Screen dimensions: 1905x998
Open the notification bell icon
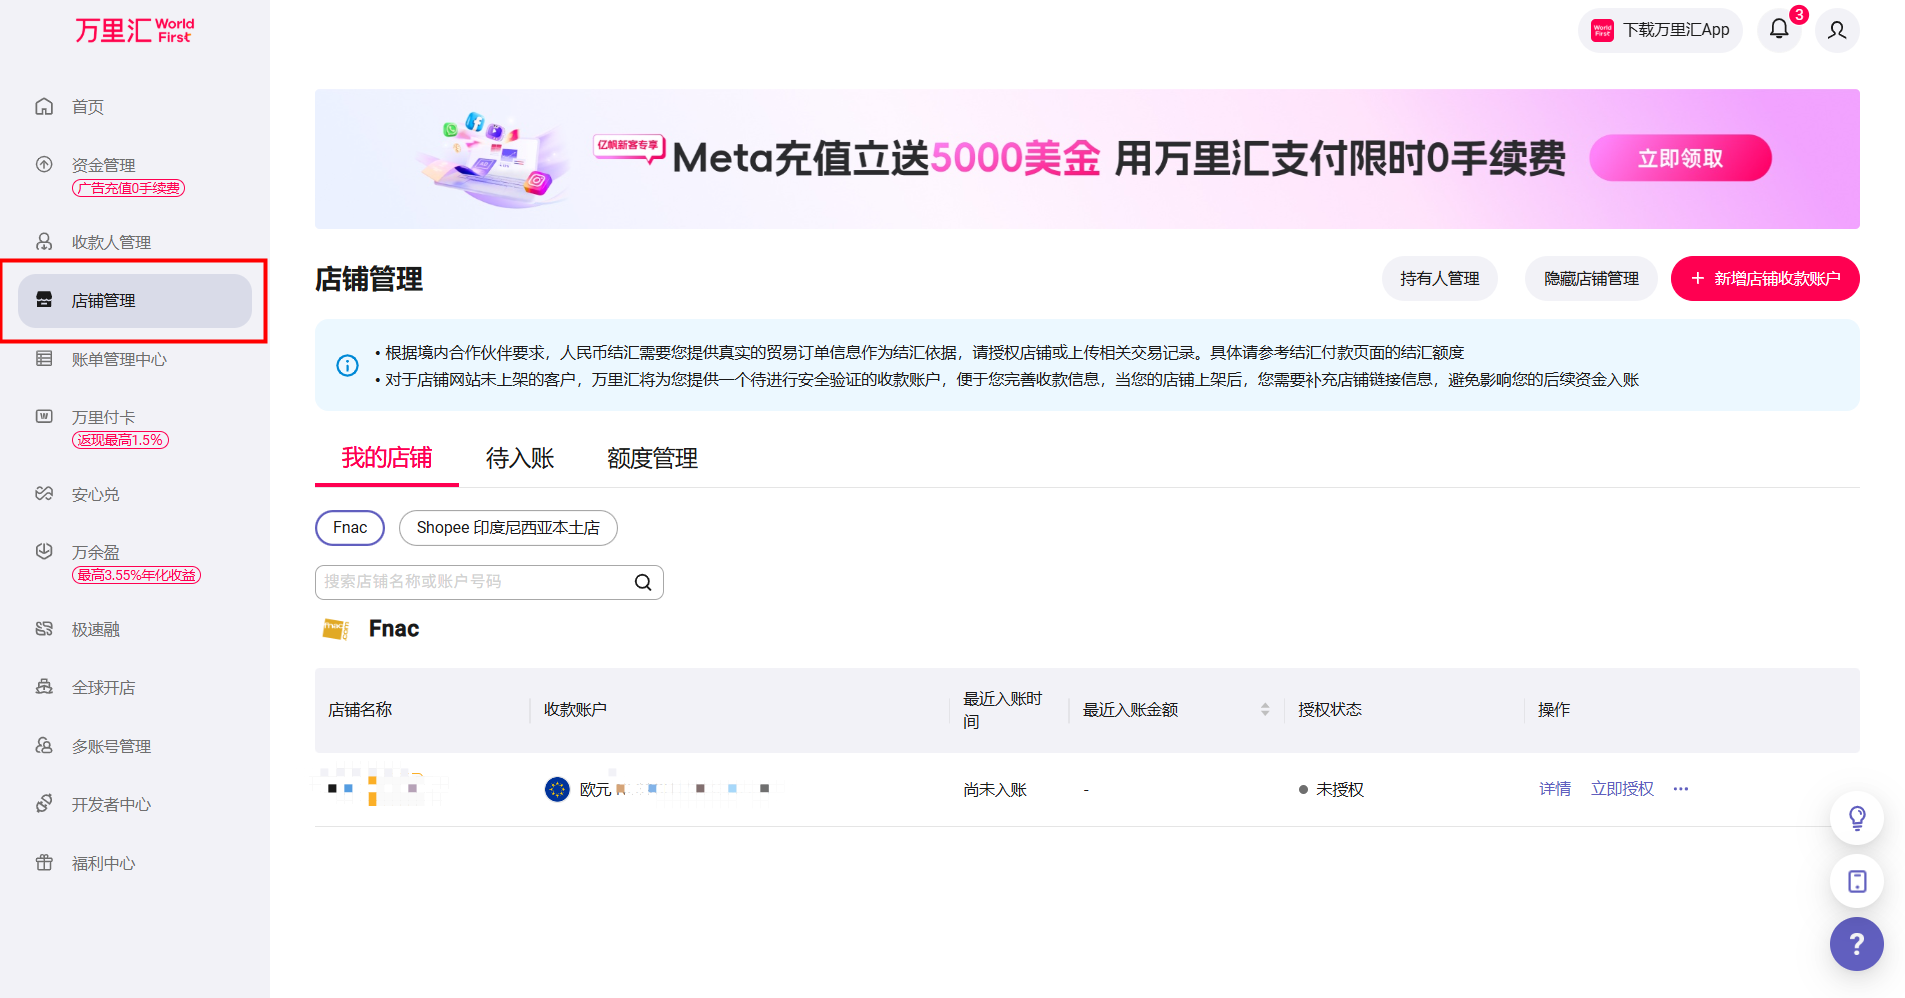1779,29
